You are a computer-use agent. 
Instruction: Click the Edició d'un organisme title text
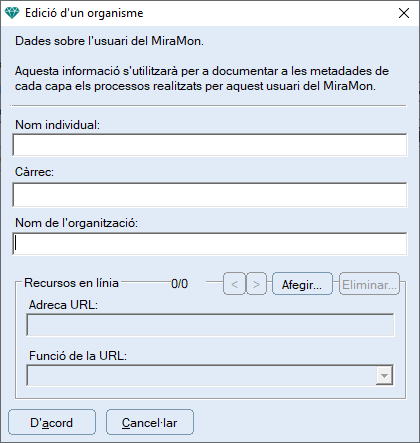pyautogui.click(x=84, y=13)
